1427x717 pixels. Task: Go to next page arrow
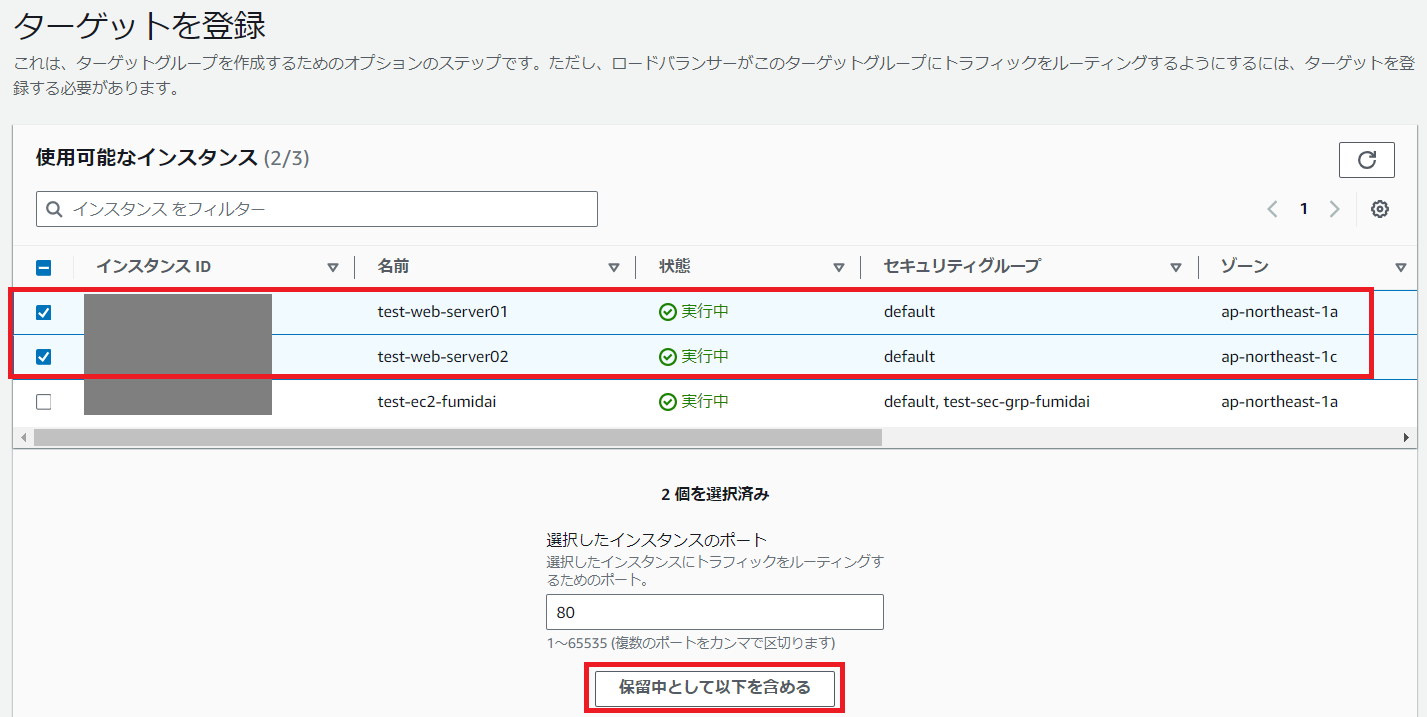tap(1334, 209)
